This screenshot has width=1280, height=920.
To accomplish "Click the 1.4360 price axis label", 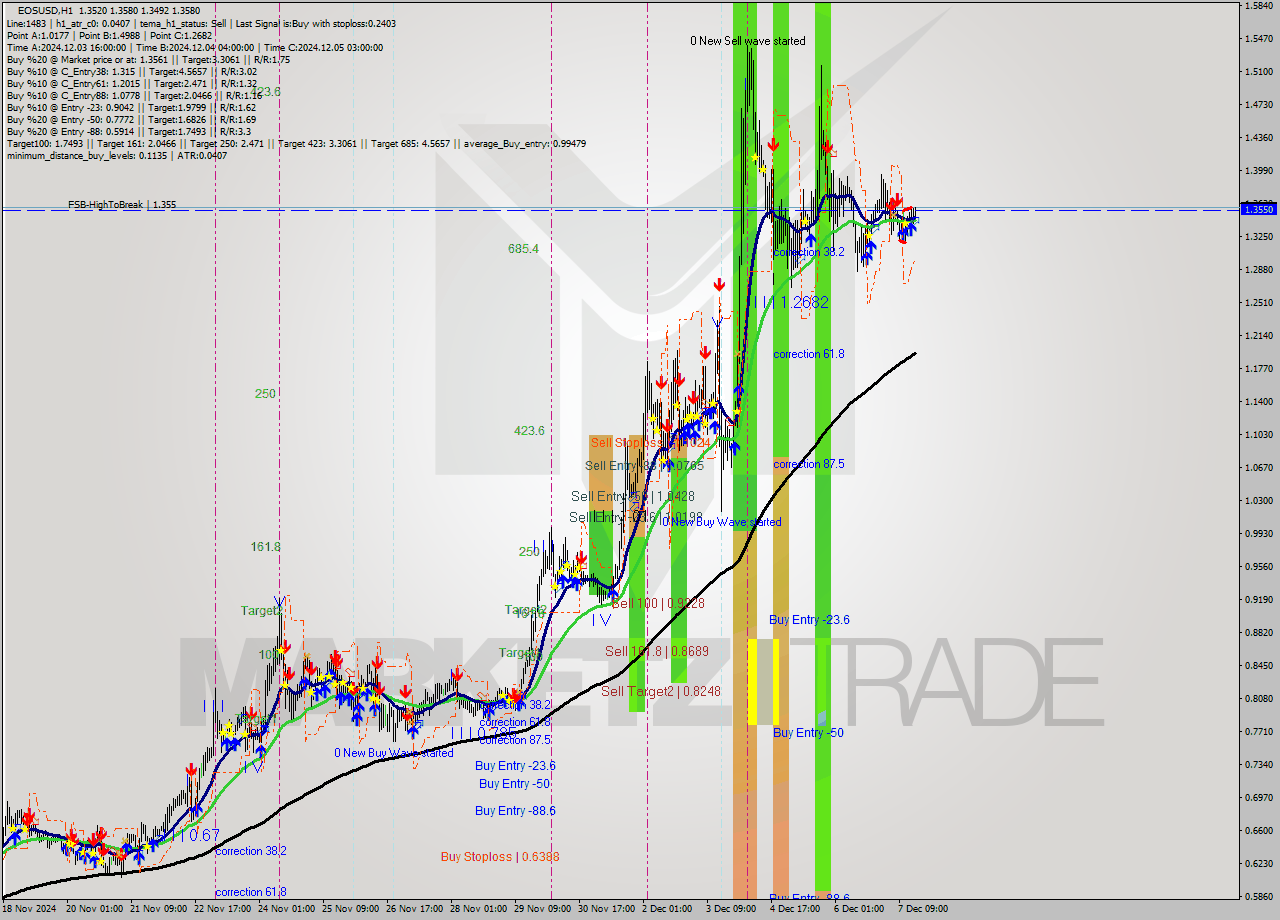I will 1258,137.
